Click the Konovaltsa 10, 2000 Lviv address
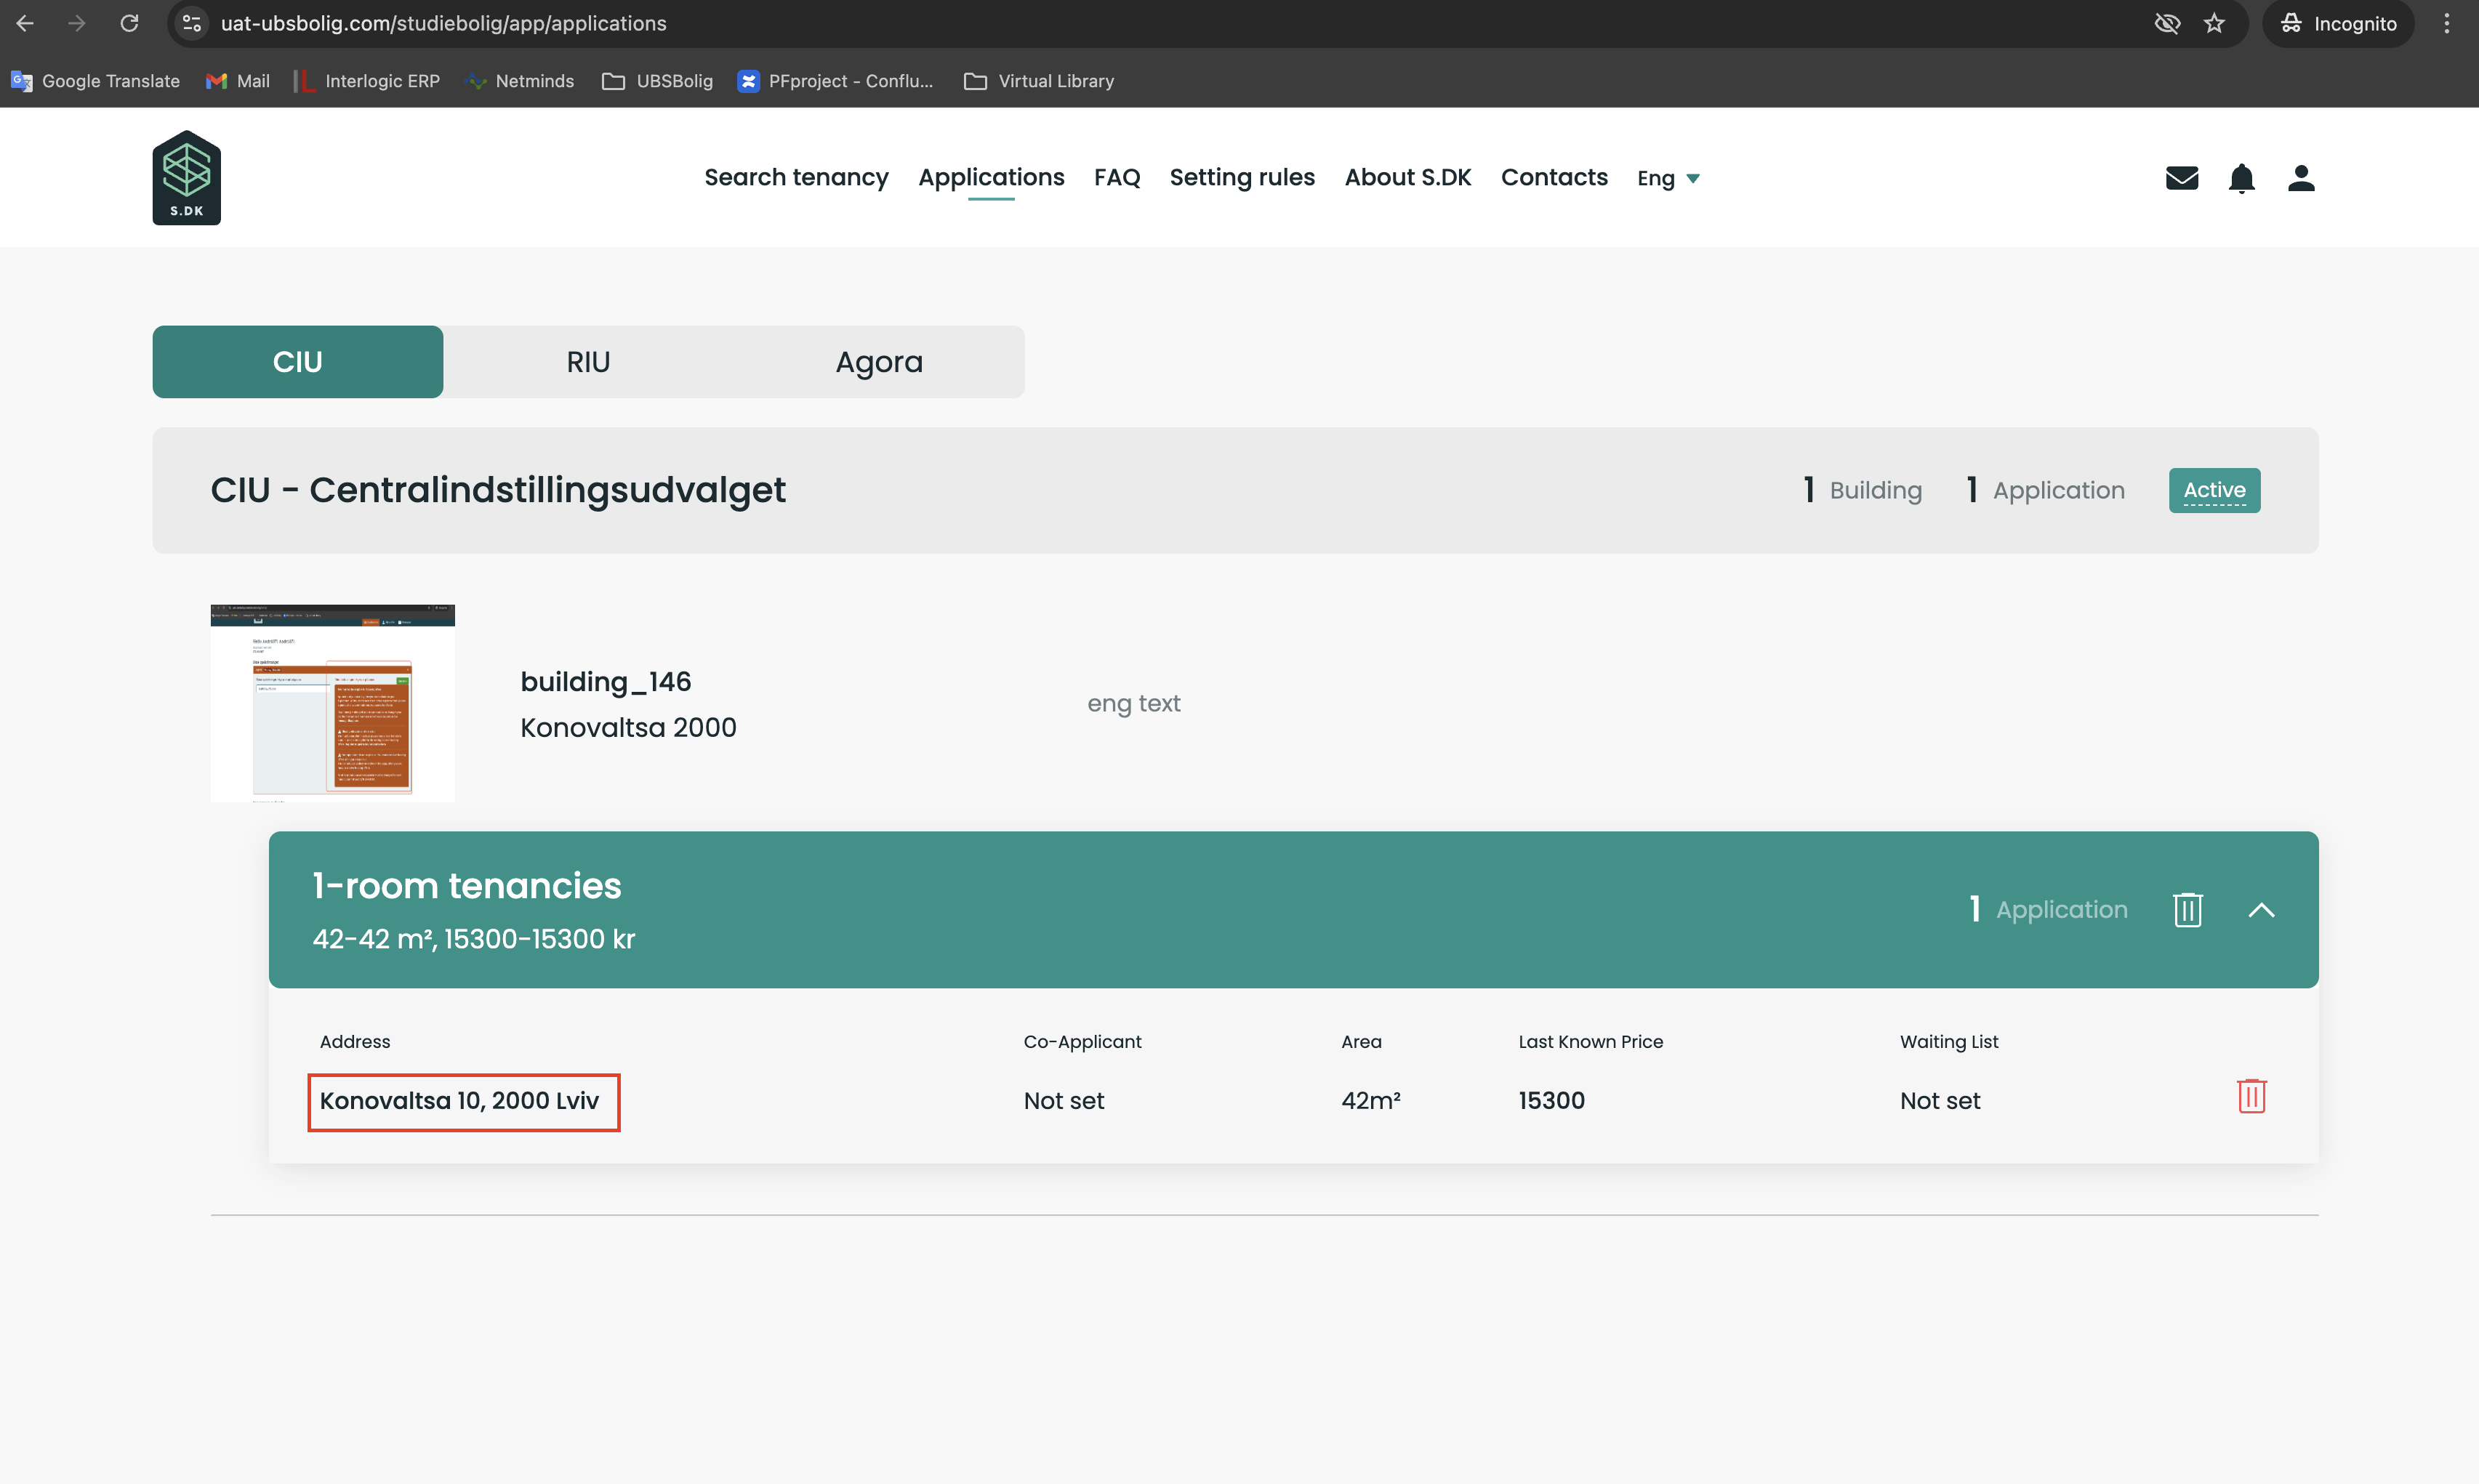The image size is (2479, 1484). [459, 1101]
